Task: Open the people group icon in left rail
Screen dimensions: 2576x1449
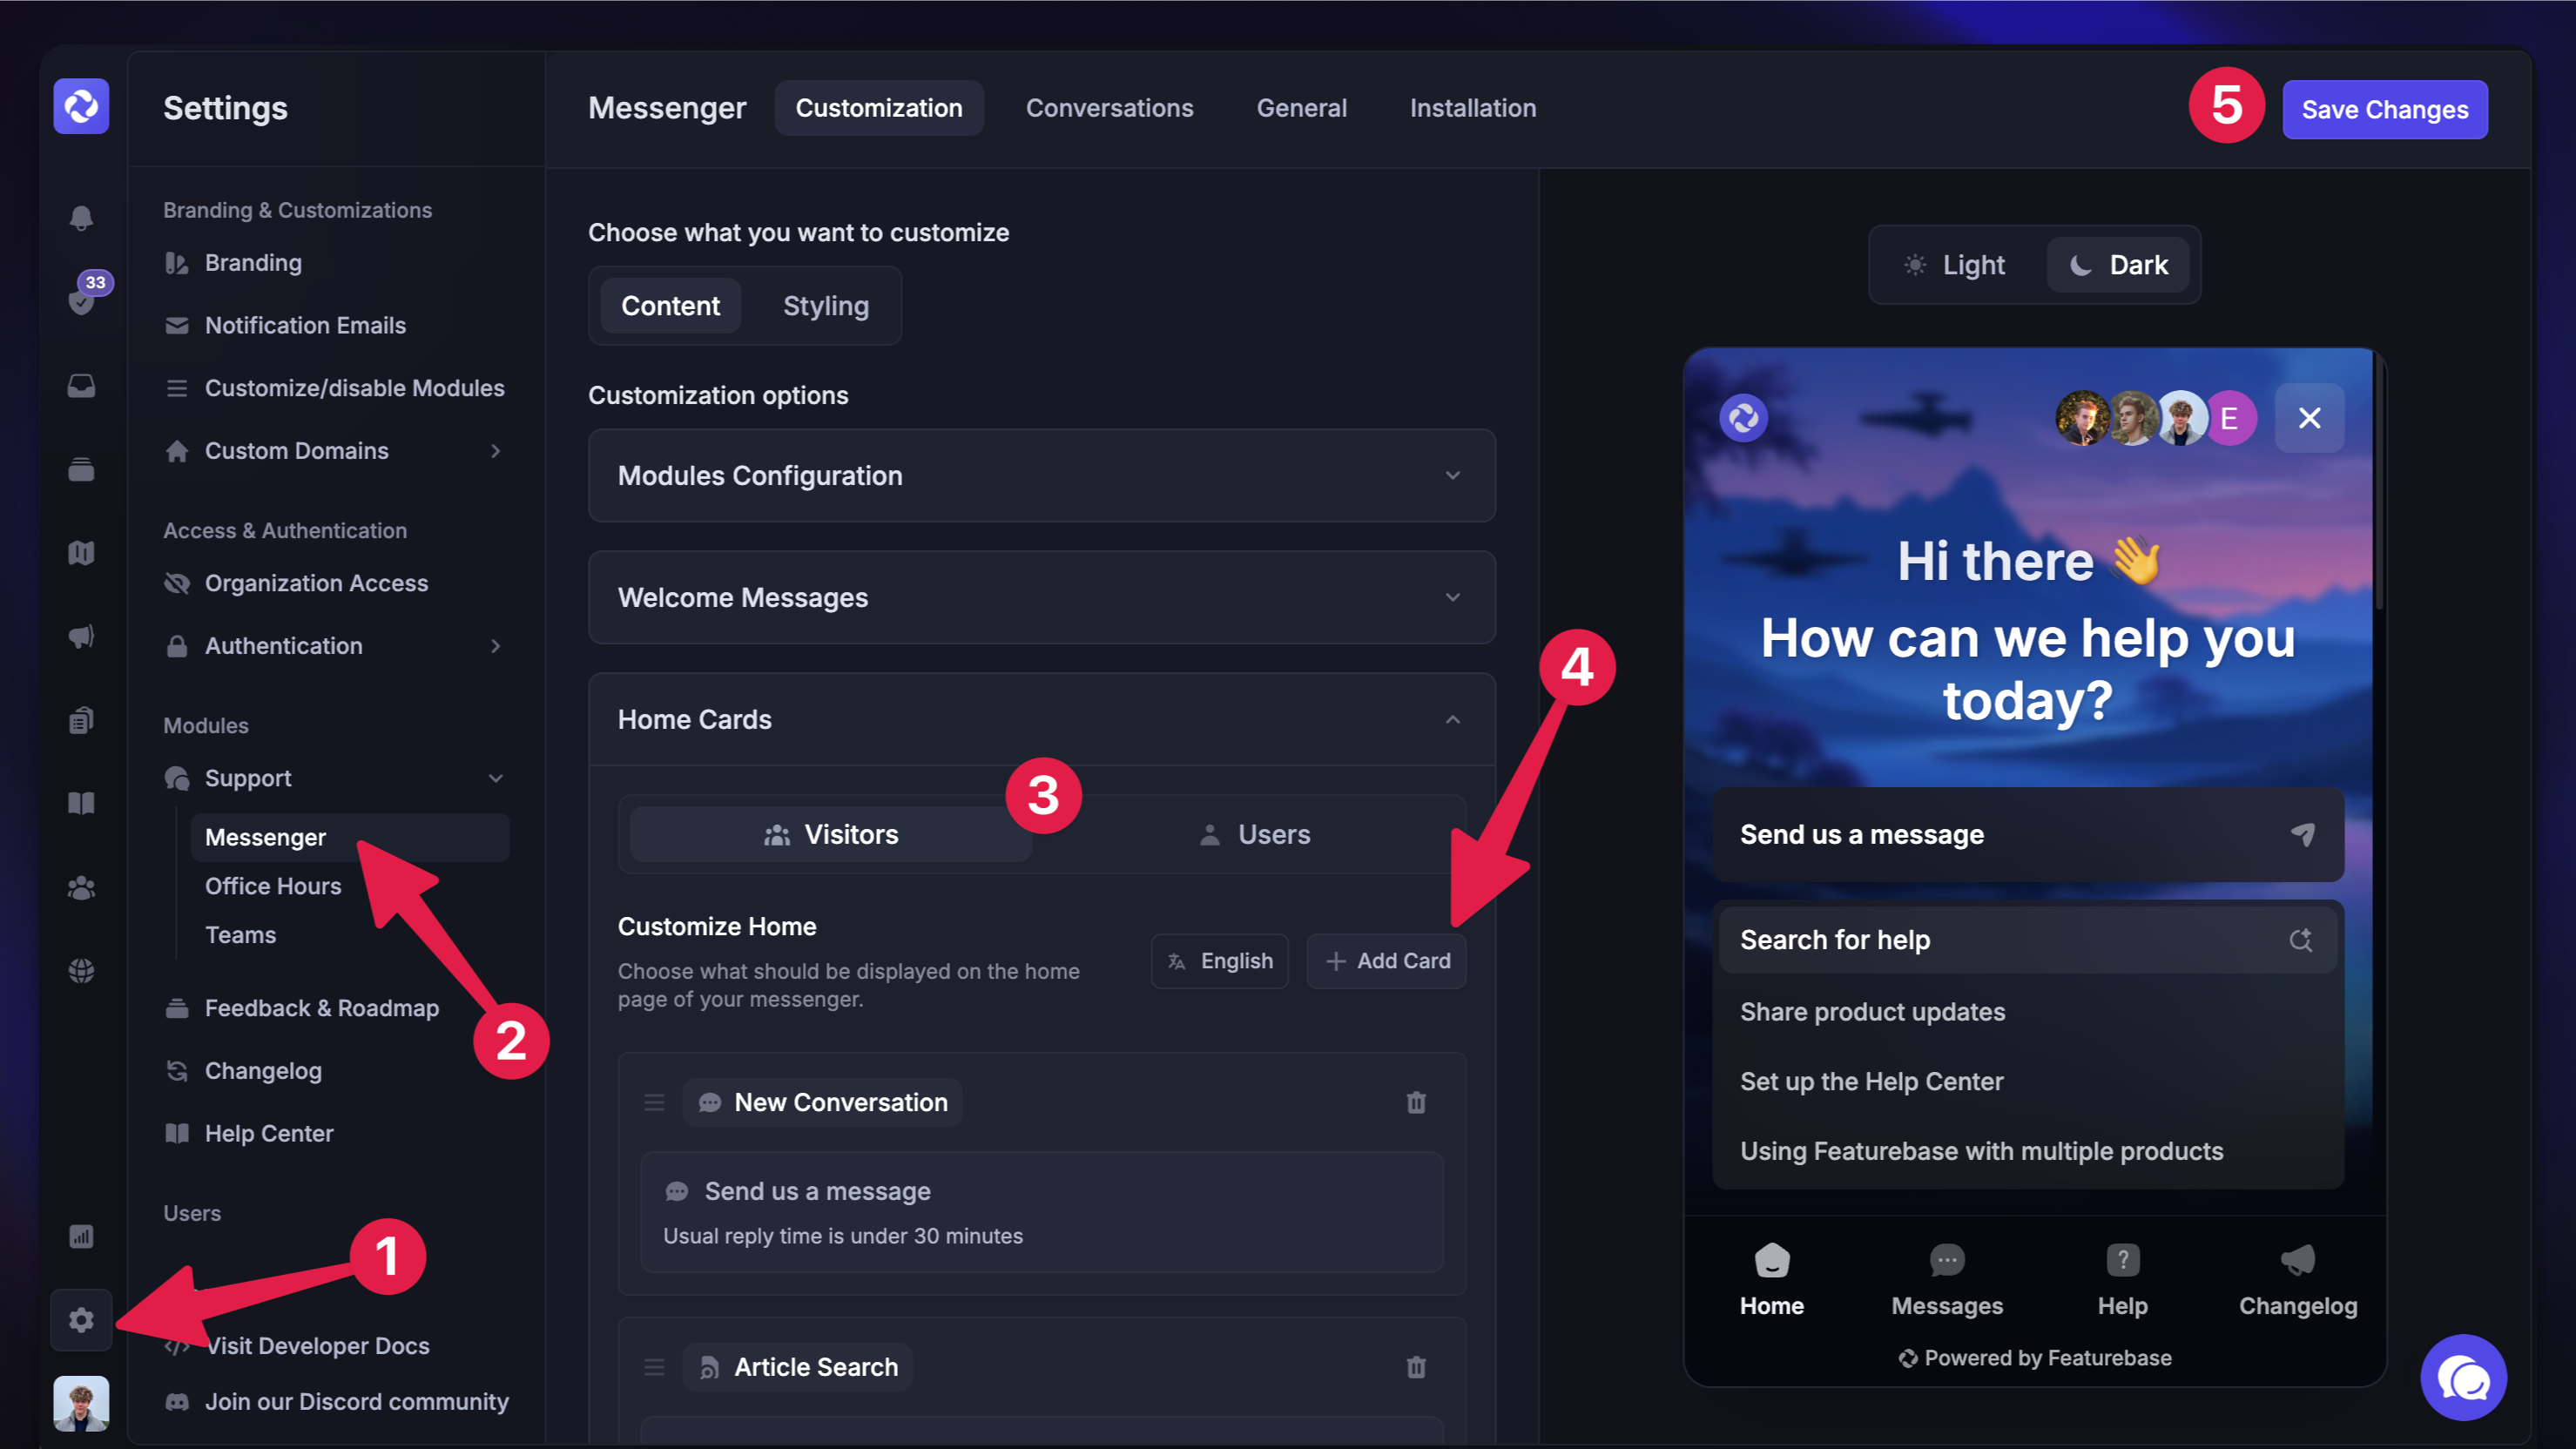Action: (81, 887)
